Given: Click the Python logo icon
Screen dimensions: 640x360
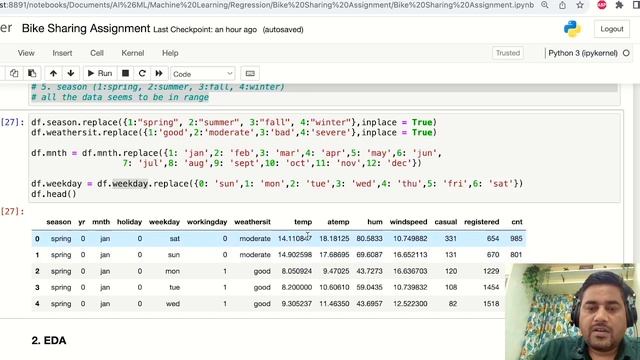Looking at the screenshot, I should tap(572, 29).
